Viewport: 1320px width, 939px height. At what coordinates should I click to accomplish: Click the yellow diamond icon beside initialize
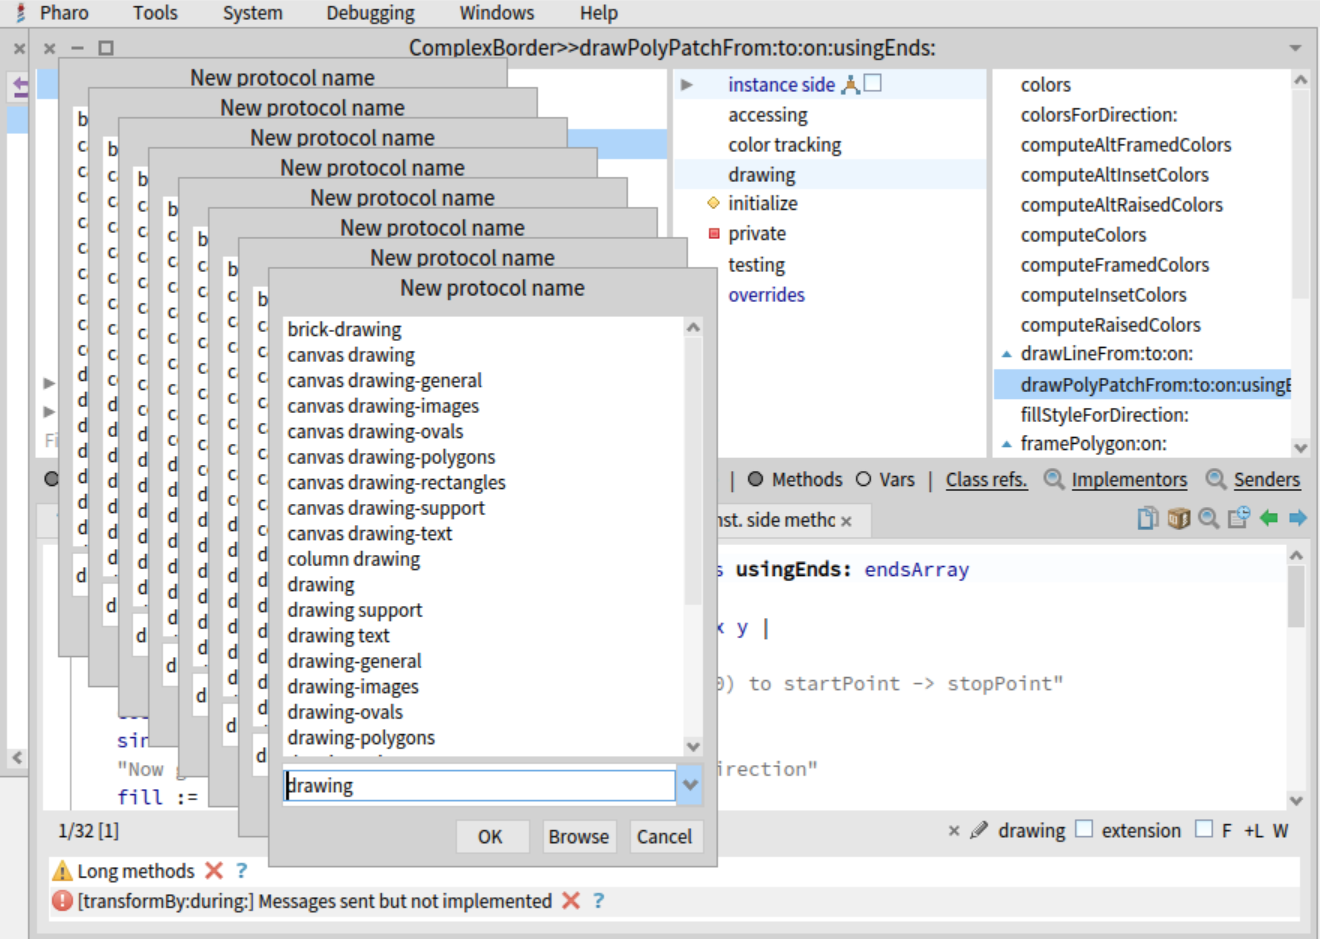tap(713, 203)
